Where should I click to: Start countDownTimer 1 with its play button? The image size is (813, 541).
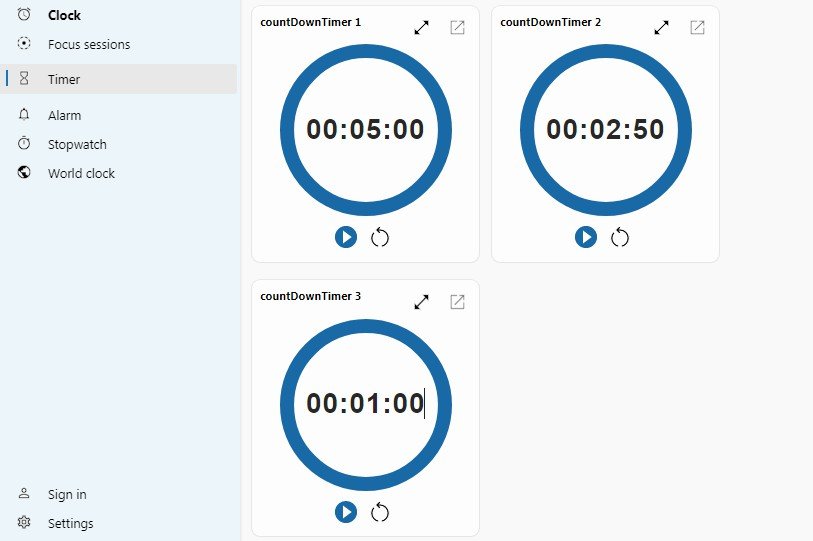pyautogui.click(x=346, y=237)
